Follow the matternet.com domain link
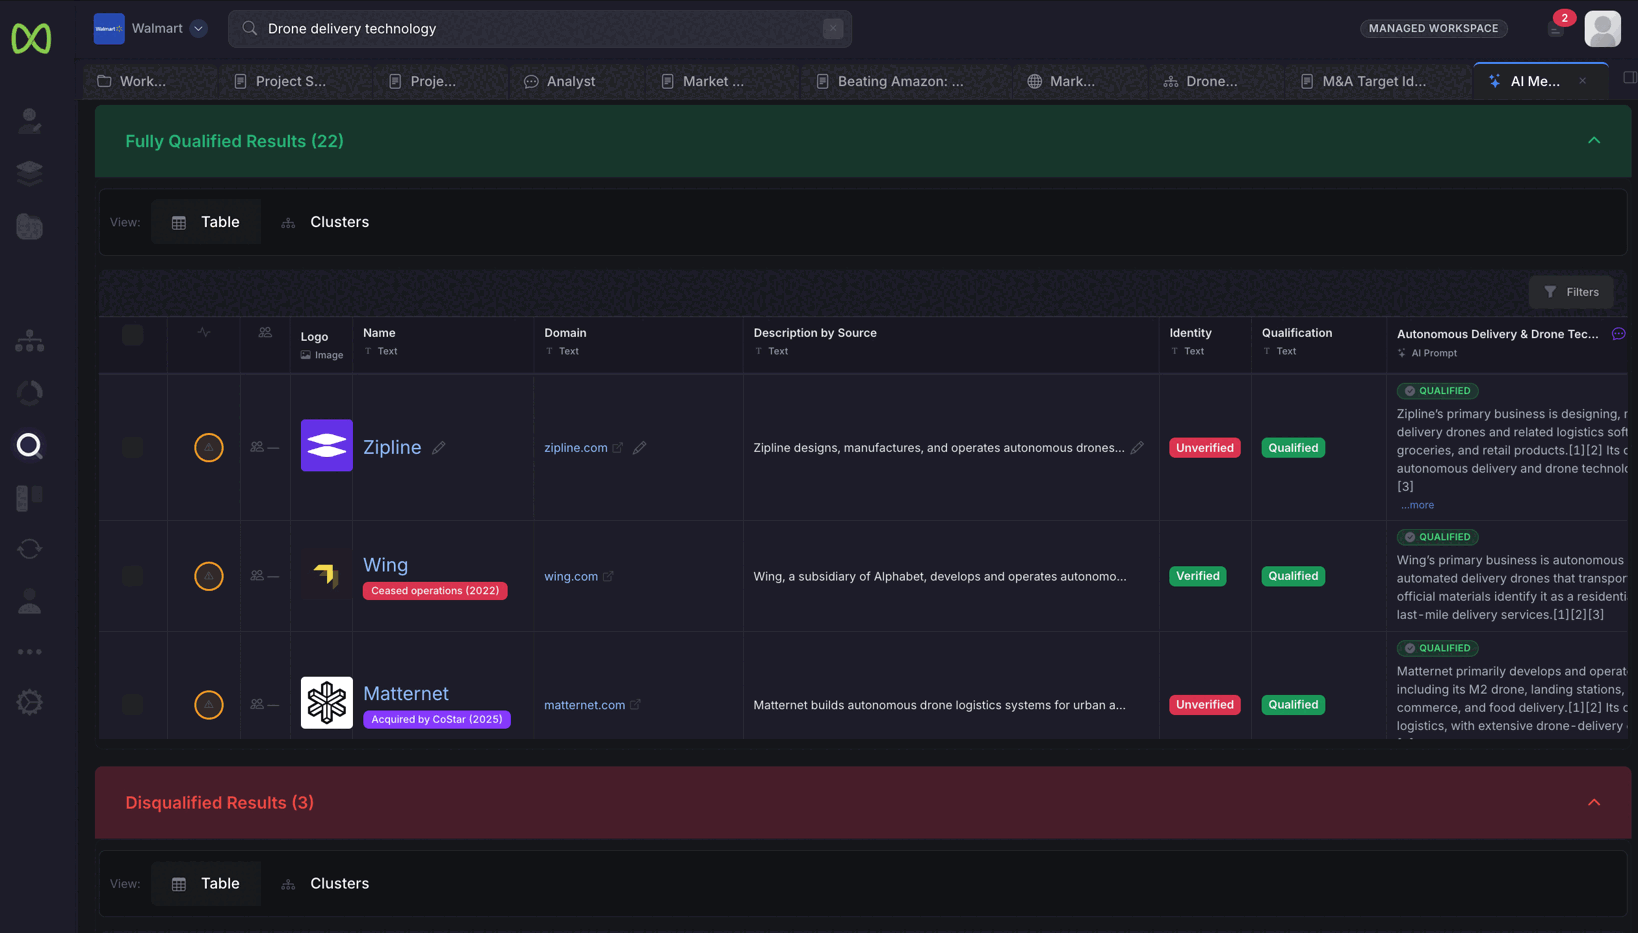 (x=584, y=705)
